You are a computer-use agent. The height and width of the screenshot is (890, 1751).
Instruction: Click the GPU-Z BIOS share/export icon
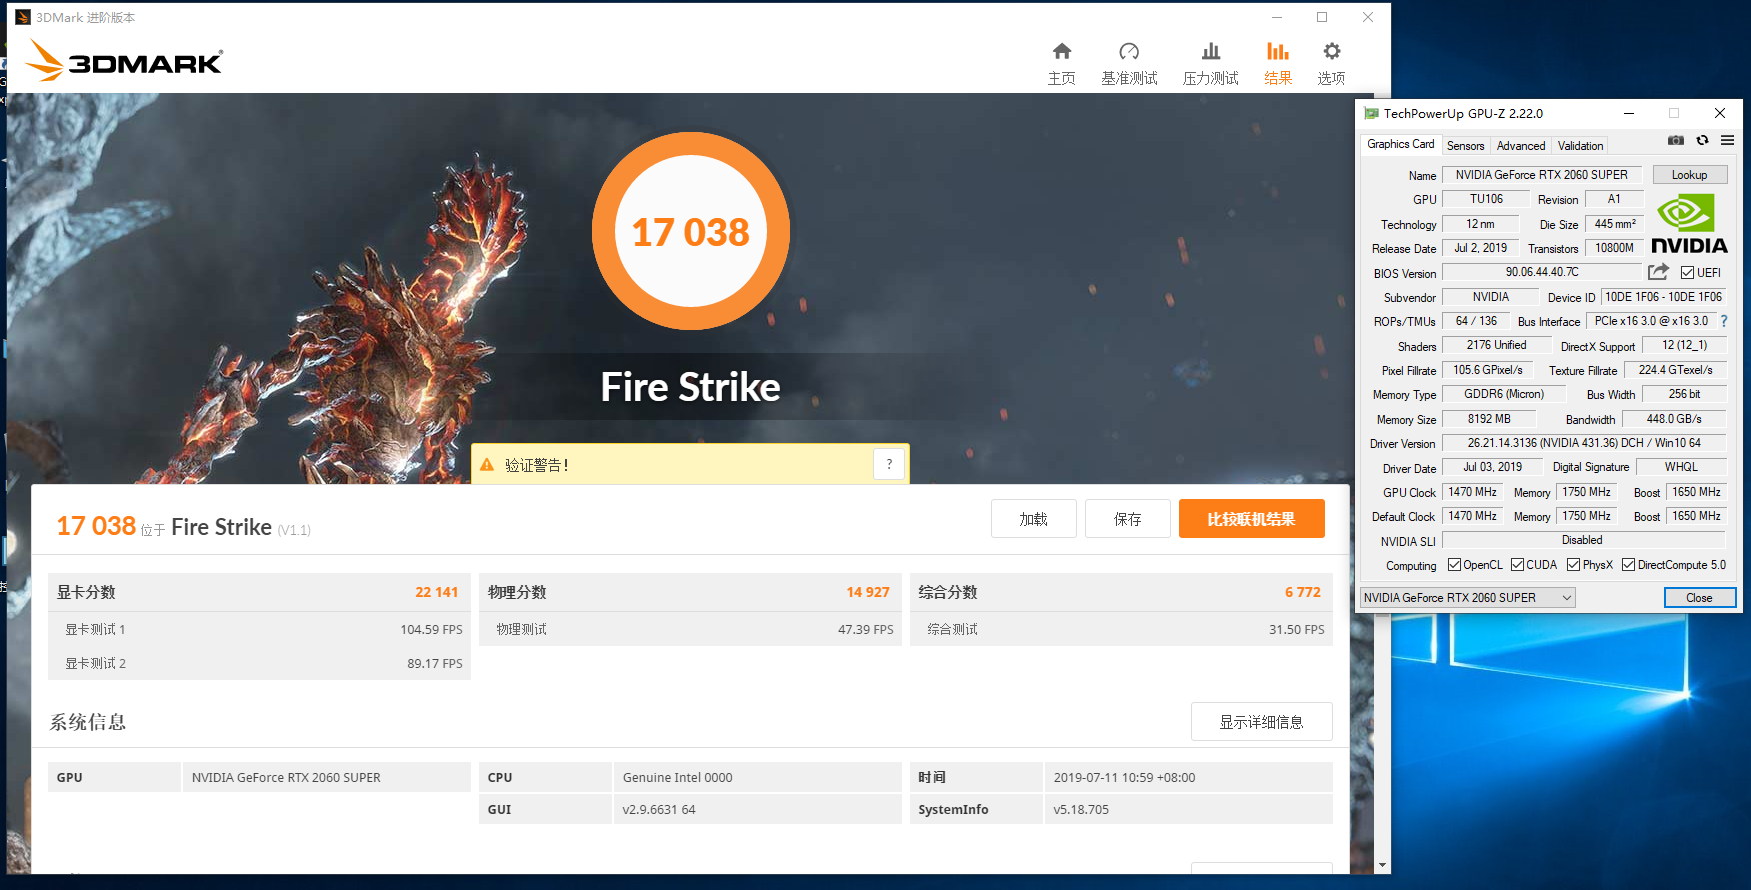pyautogui.click(x=1658, y=272)
